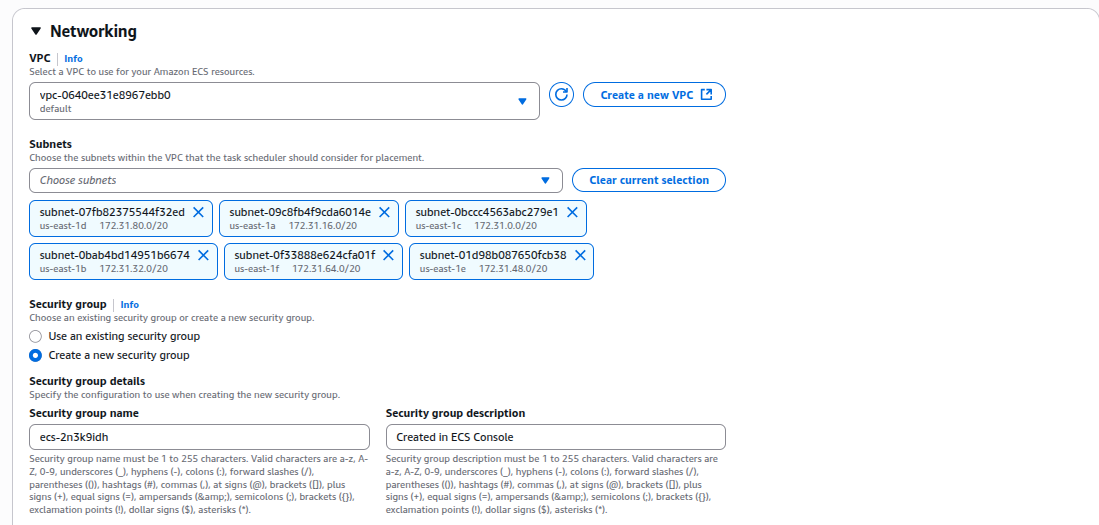
Task: Focus the Security group name field
Action: point(199,437)
